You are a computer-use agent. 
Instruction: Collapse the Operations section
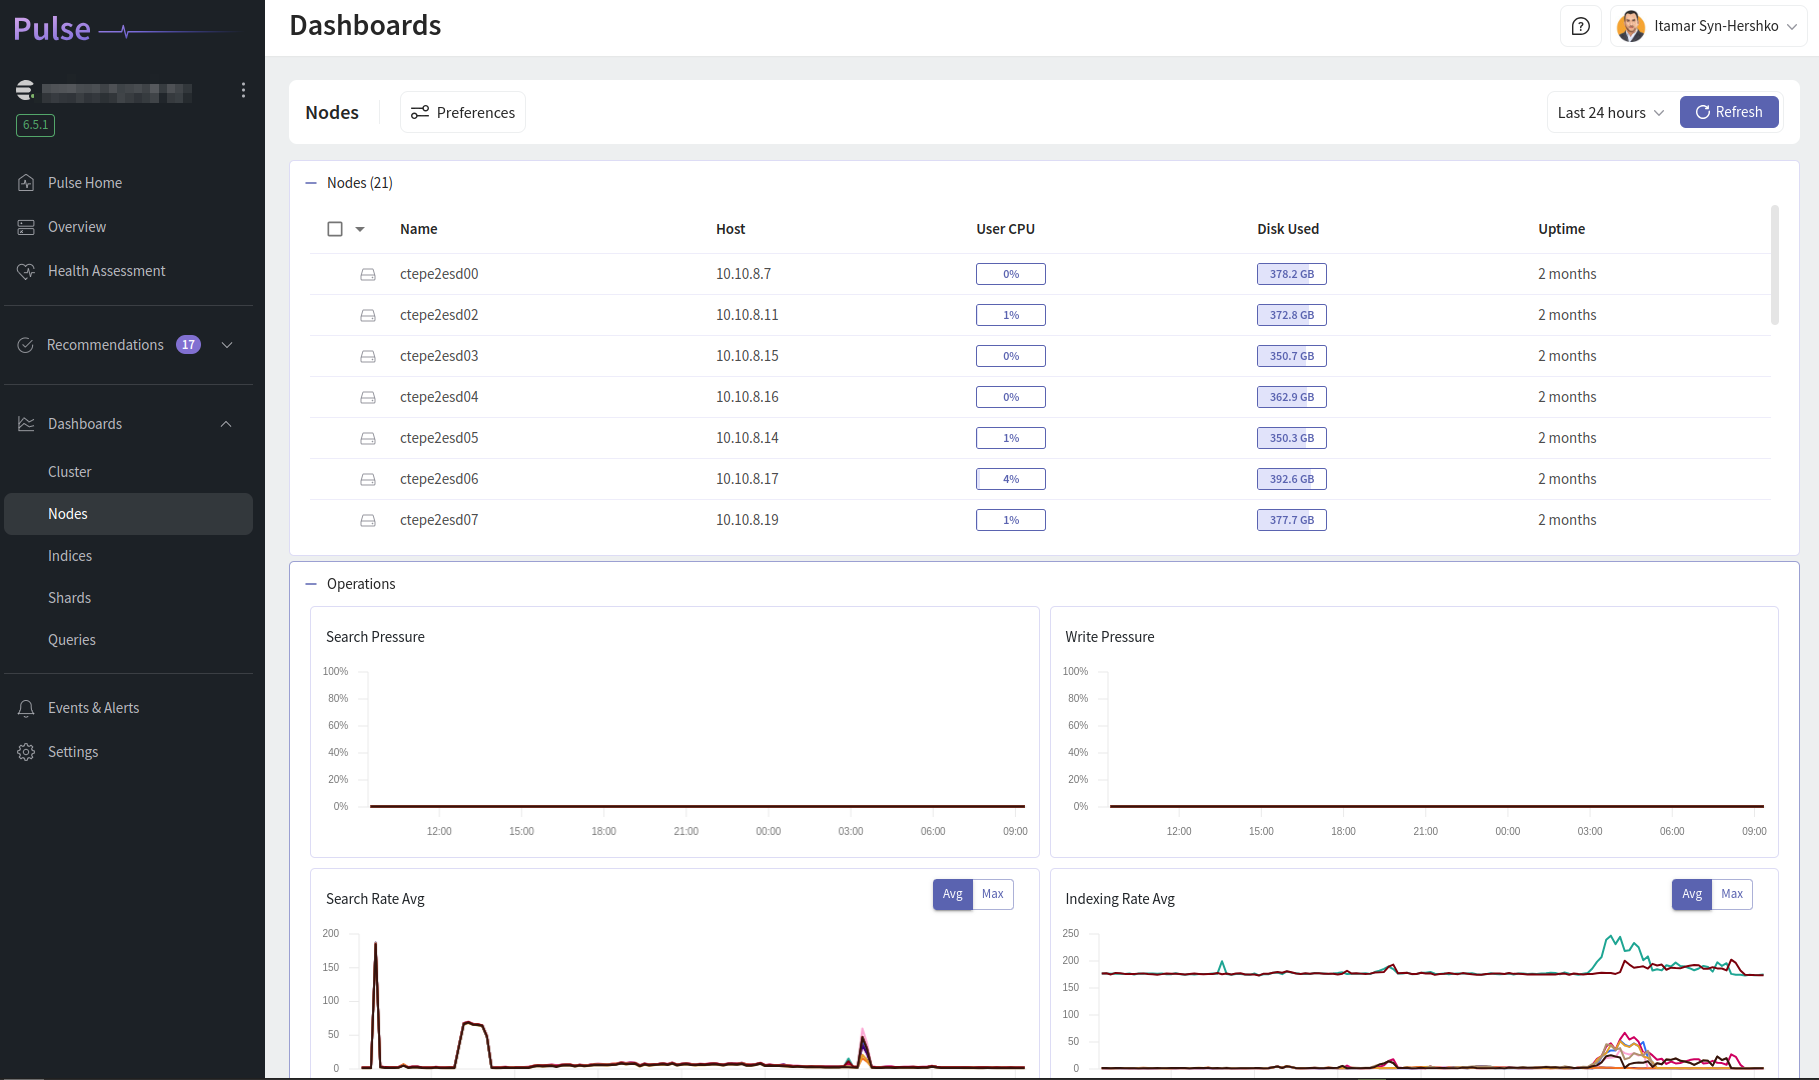click(311, 584)
